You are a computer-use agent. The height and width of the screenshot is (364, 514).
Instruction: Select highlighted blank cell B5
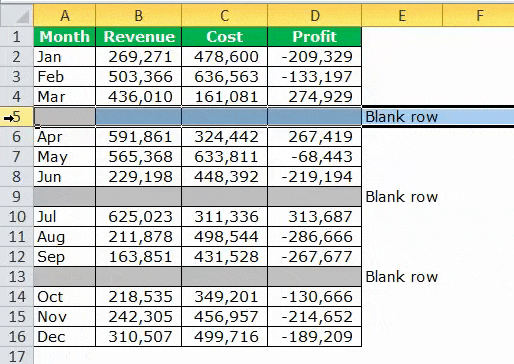pos(138,117)
